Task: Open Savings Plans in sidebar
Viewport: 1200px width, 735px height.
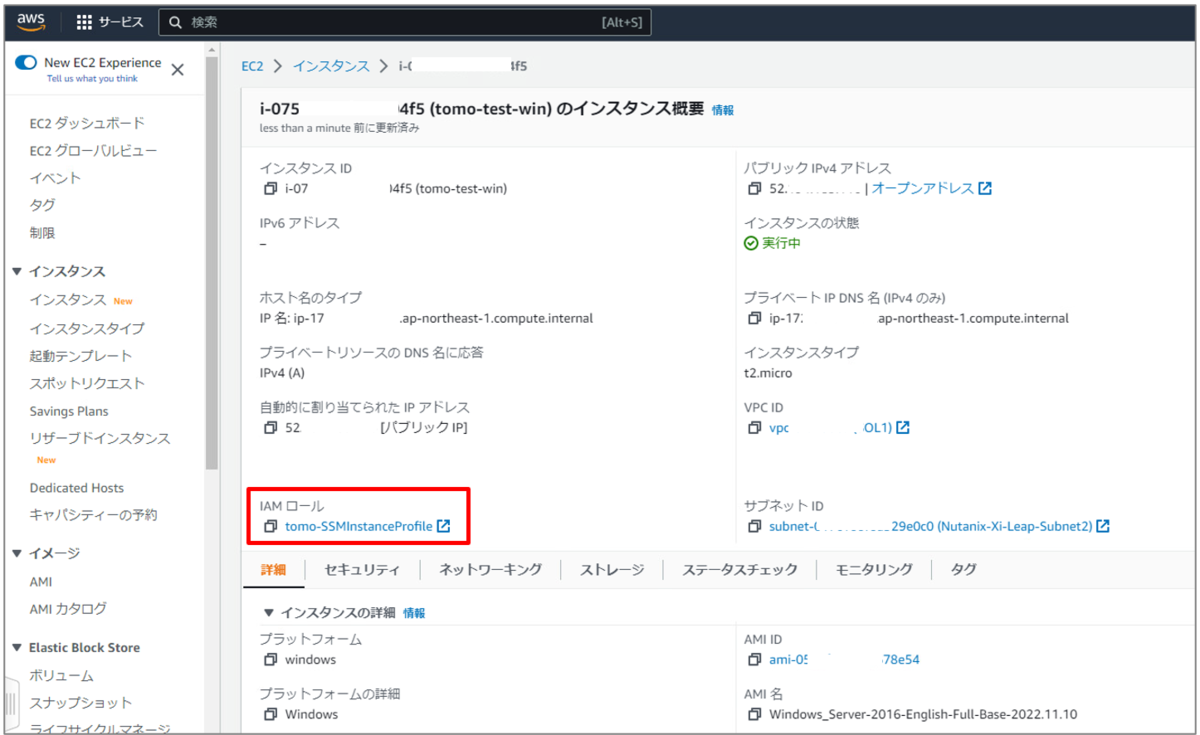Action: tap(69, 411)
